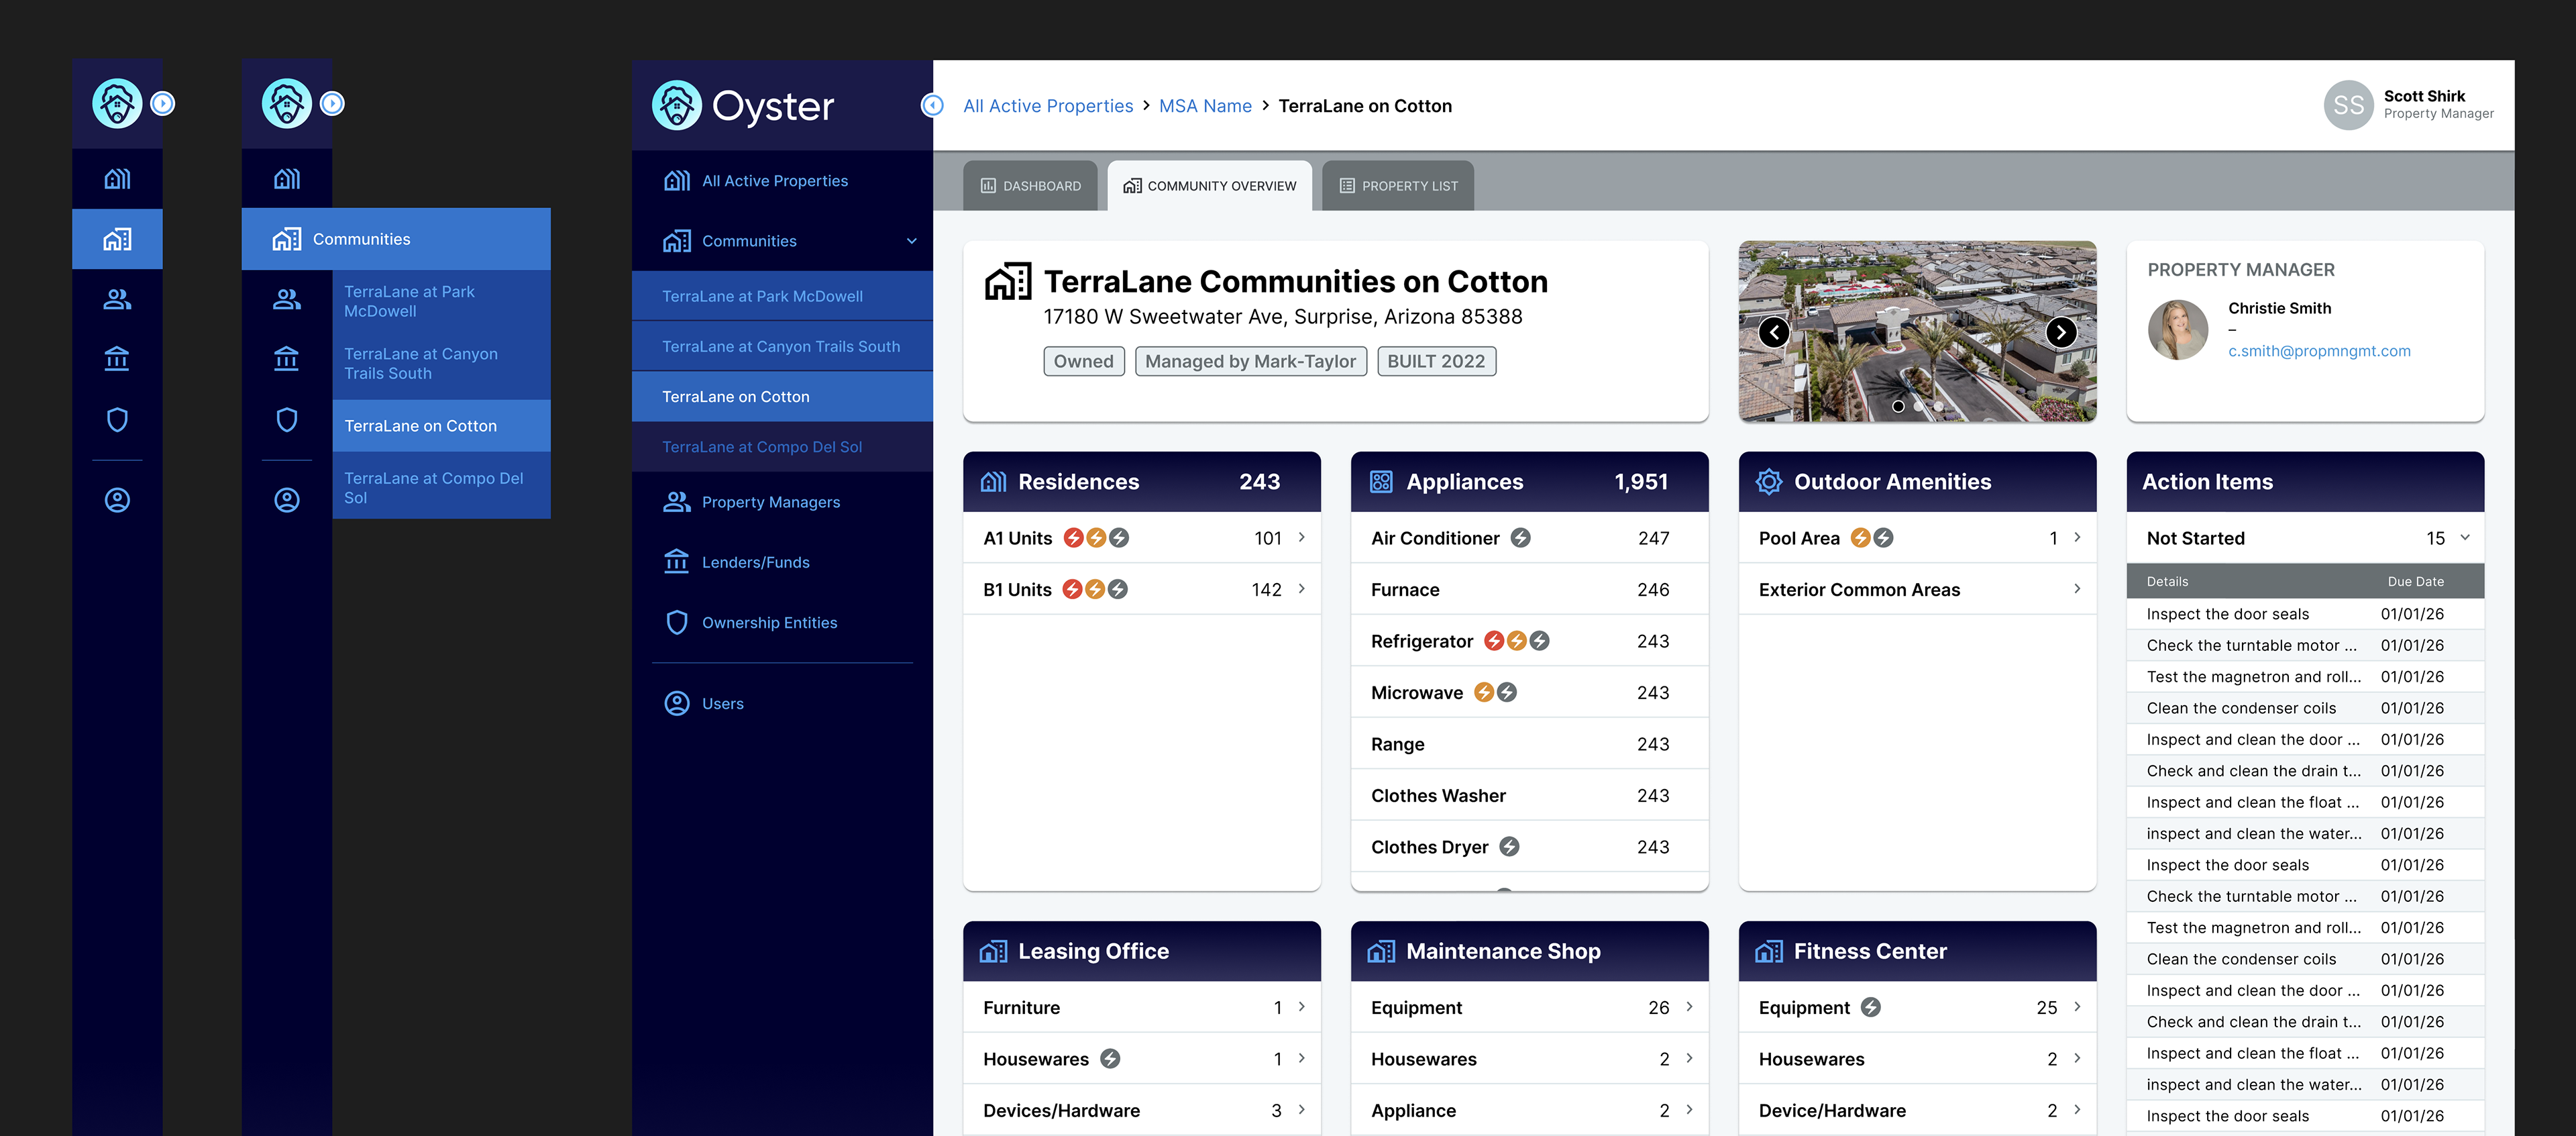This screenshot has width=2576, height=1136.
Task: Click BUILT 2022 tag
Action: (x=1436, y=361)
